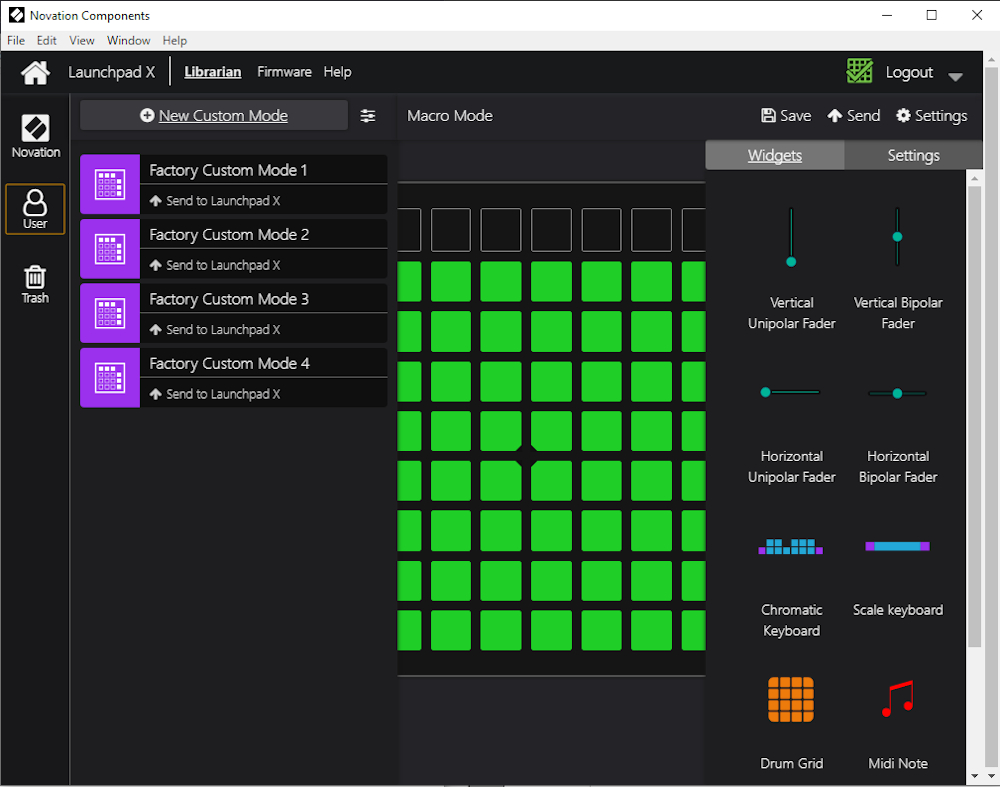Send Factory Custom Mode 3 to Launchpad X
The width and height of the screenshot is (1000, 787).
214,329
